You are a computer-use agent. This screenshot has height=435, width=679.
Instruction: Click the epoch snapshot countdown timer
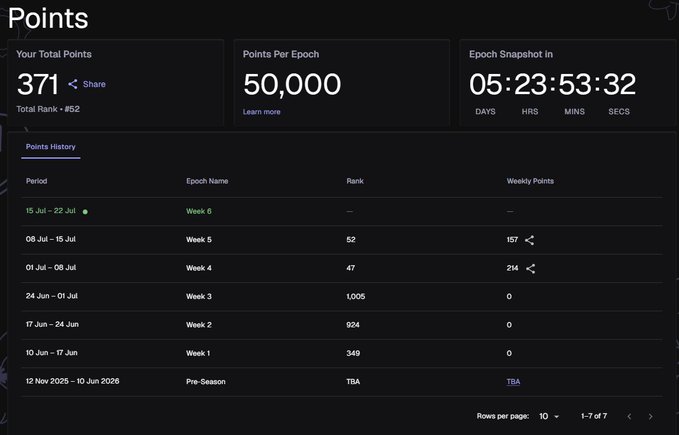[553, 84]
